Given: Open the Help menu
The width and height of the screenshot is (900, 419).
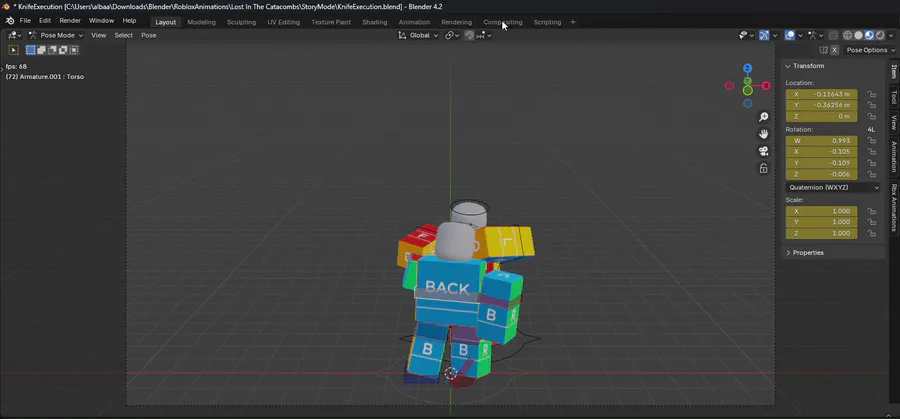Looking at the screenshot, I should (129, 21).
